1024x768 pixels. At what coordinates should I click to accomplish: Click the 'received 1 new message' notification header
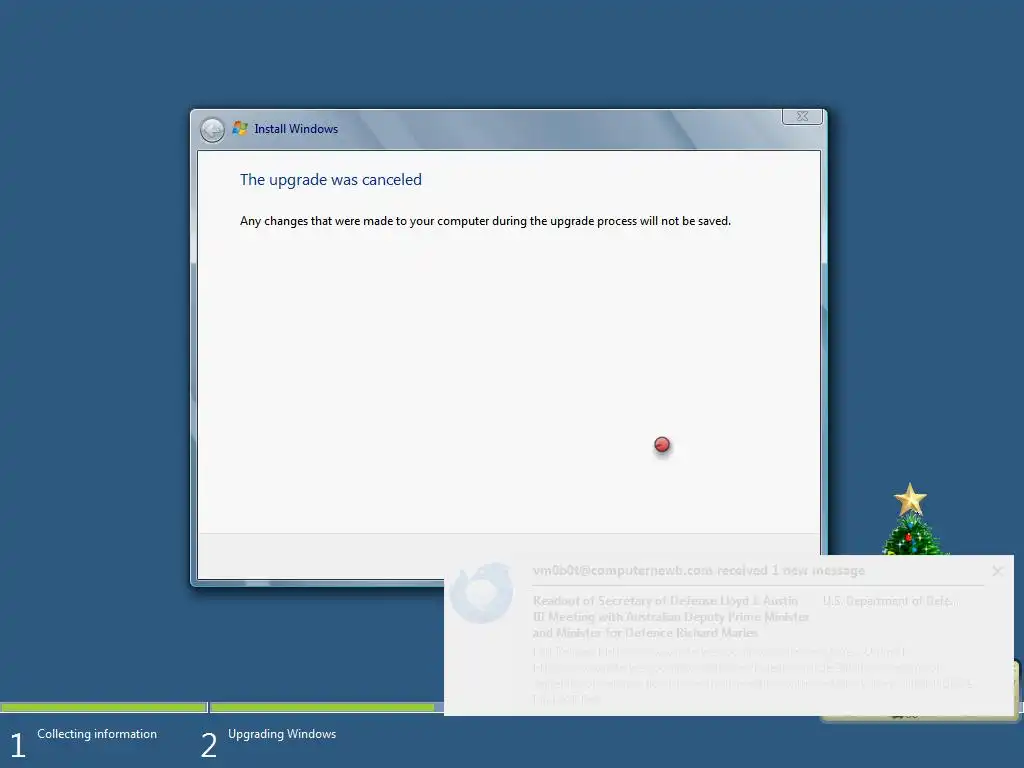pos(698,570)
